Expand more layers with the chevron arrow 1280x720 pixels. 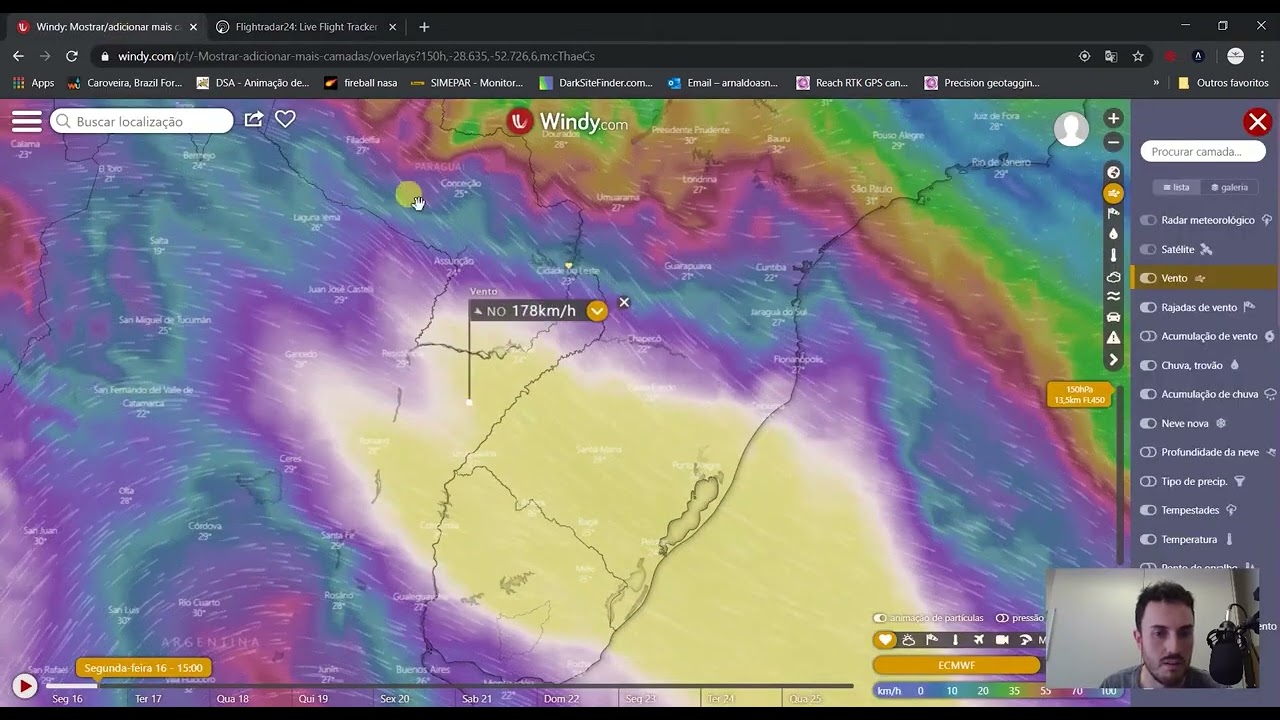click(x=1113, y=359)
